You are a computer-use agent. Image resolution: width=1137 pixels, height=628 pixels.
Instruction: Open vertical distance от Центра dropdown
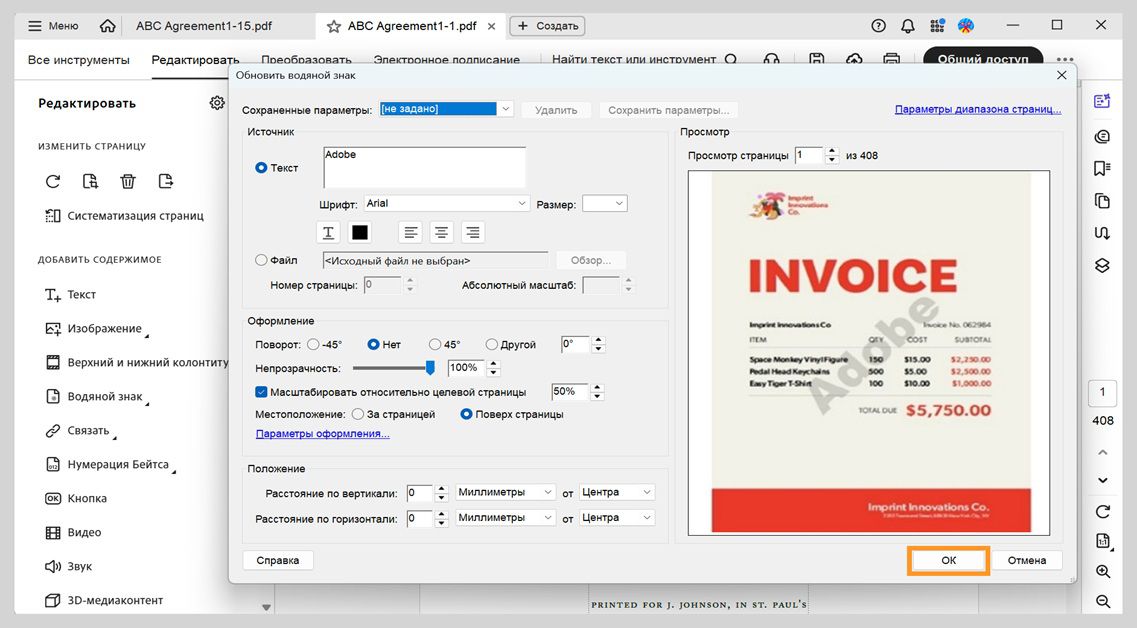[617, 492]
